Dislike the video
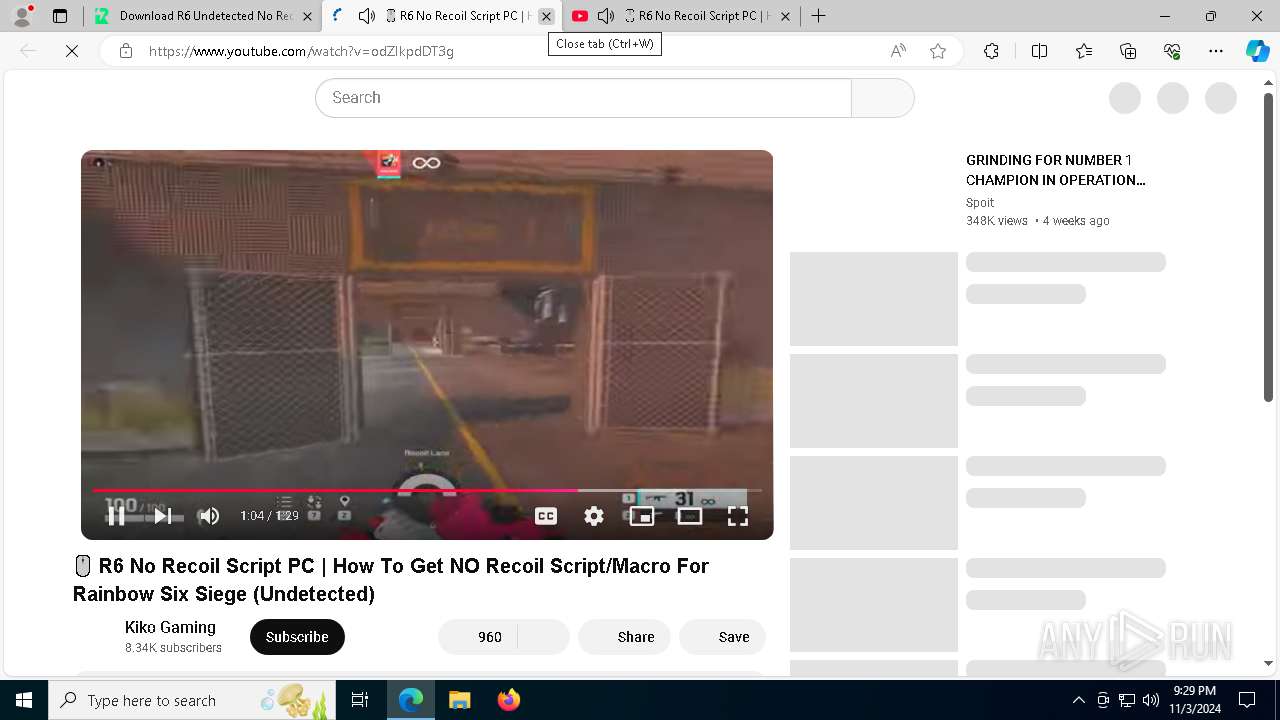The height and width of the screenshot is (720, 1280). click(x=544, y=637)
